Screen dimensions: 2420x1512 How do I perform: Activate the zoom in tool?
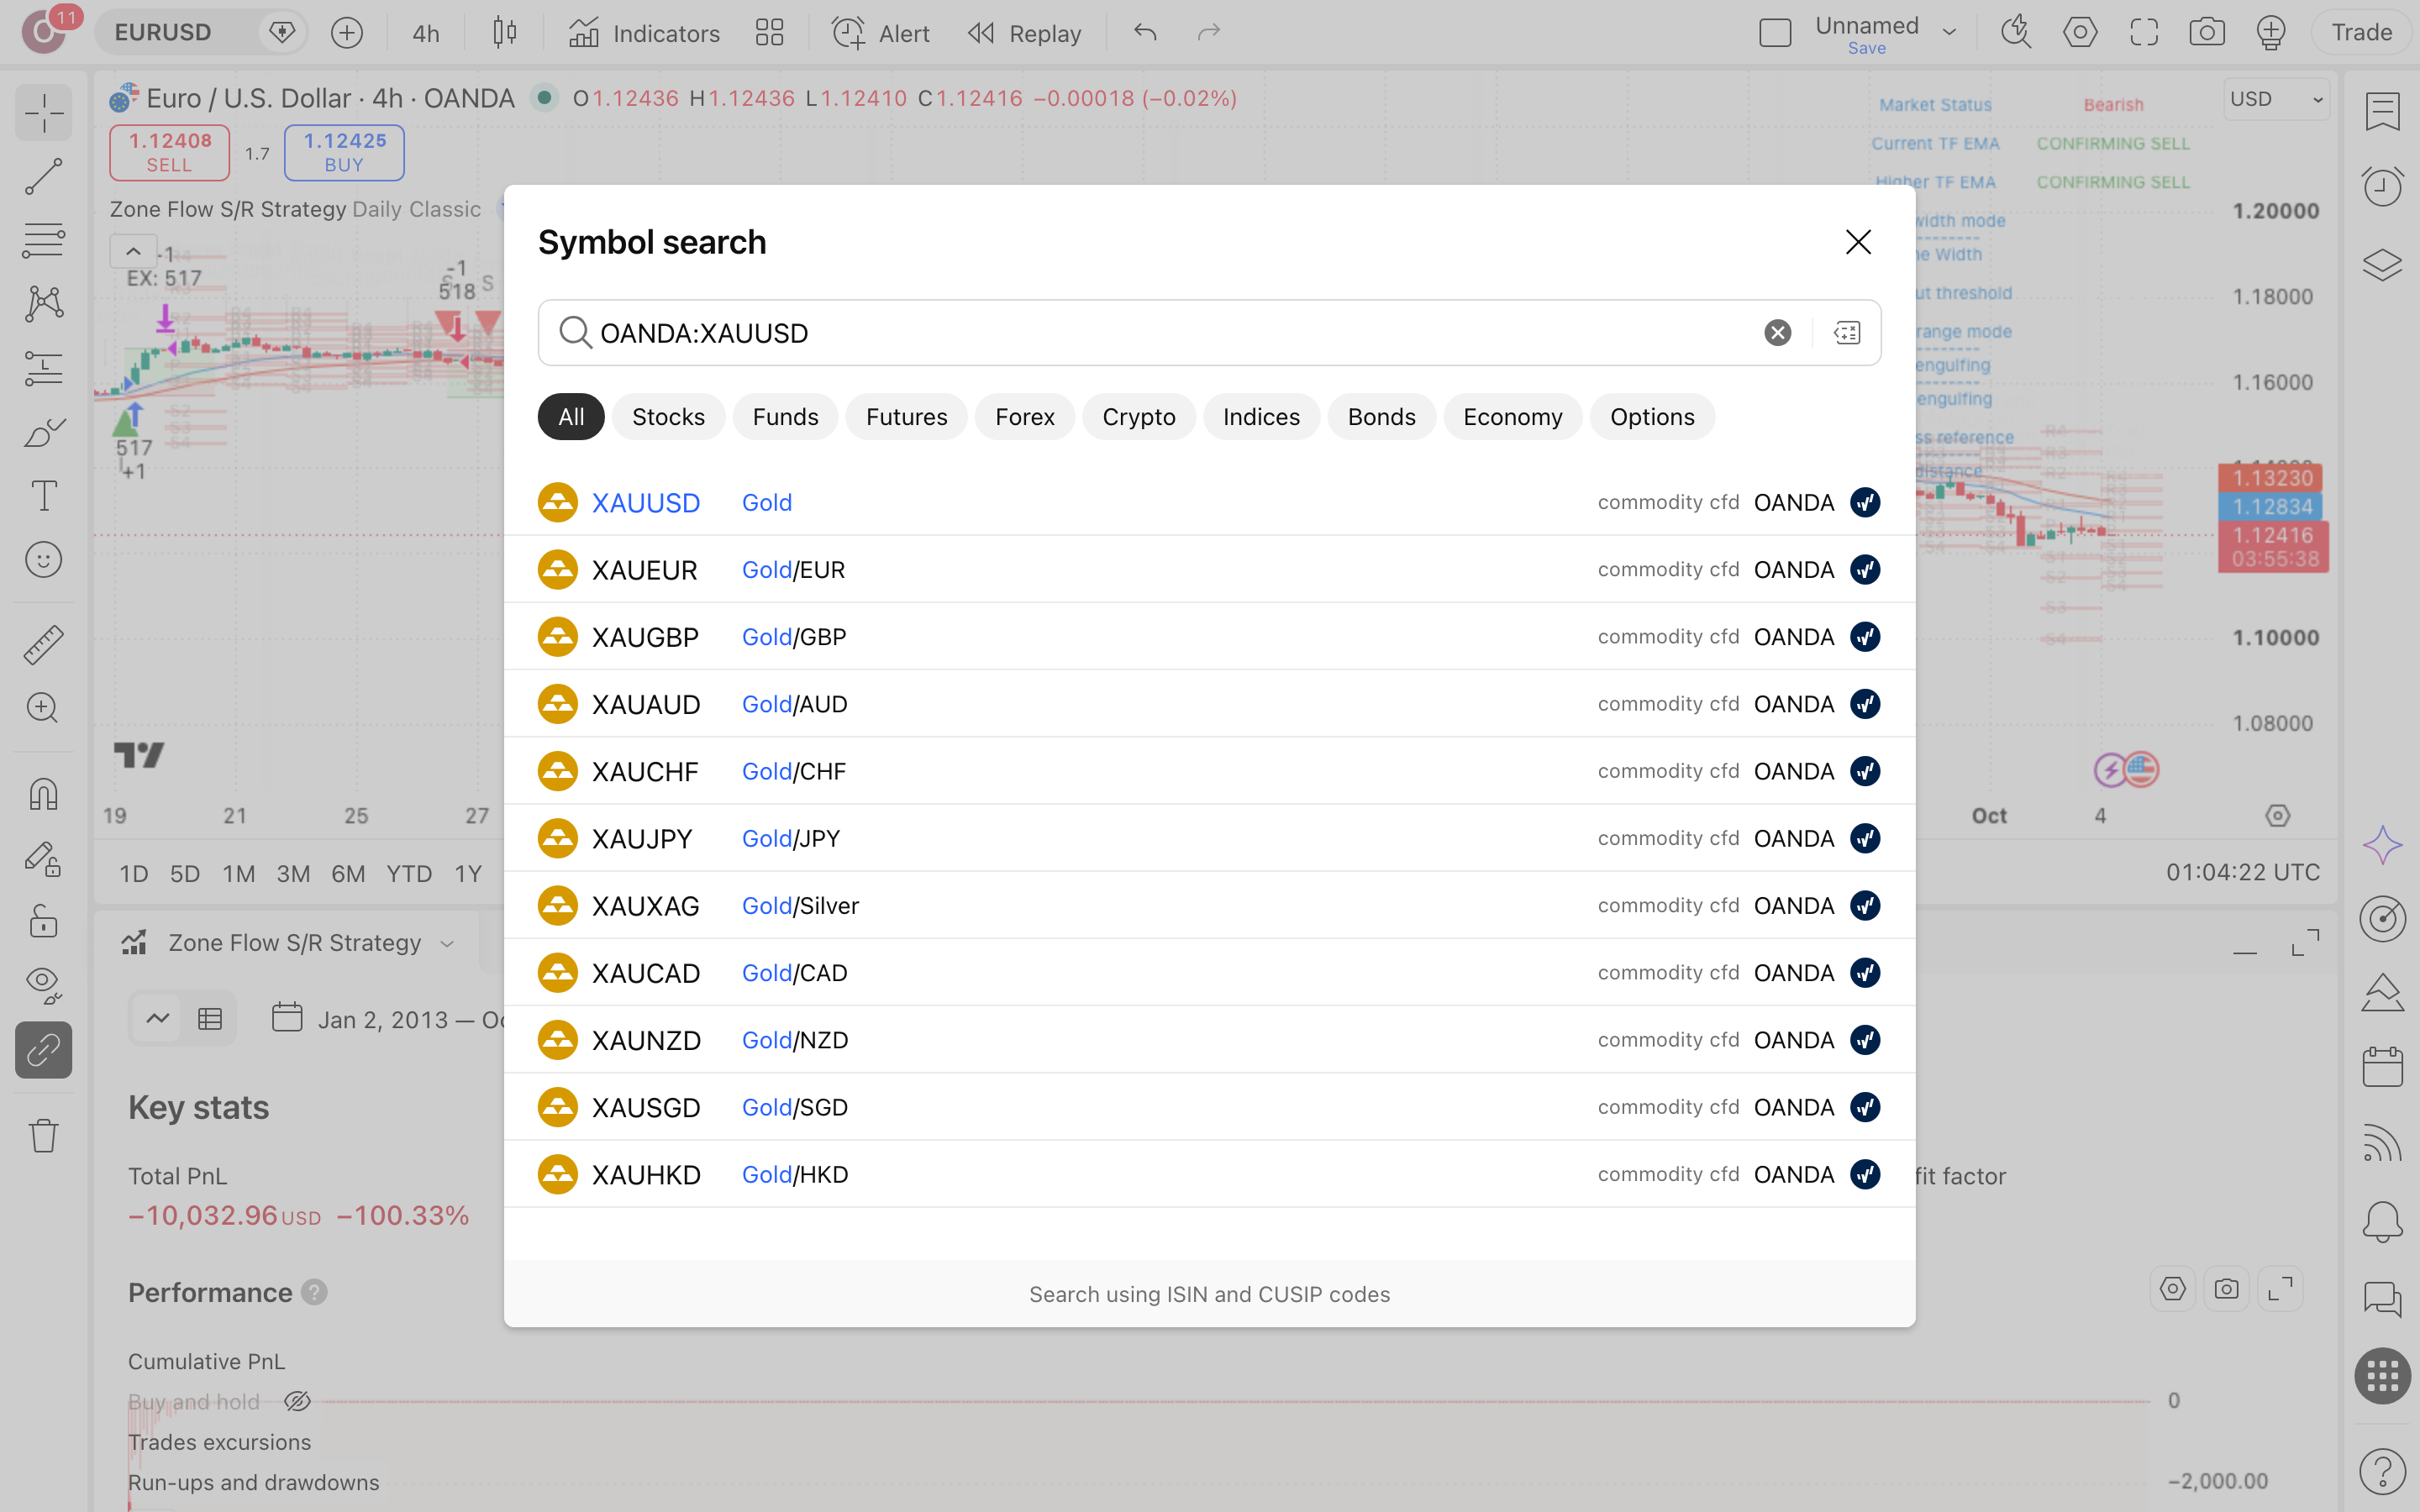(x=44, y=708)
